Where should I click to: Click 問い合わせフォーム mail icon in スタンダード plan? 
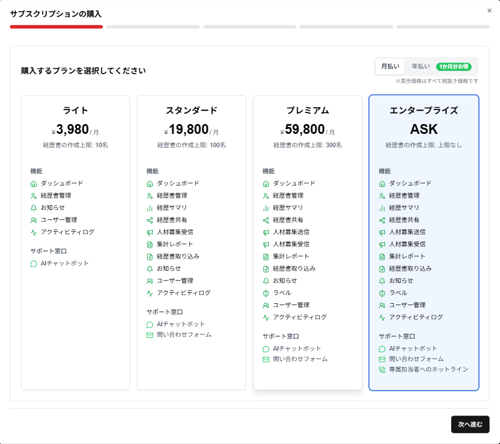(x=150, y=335)
